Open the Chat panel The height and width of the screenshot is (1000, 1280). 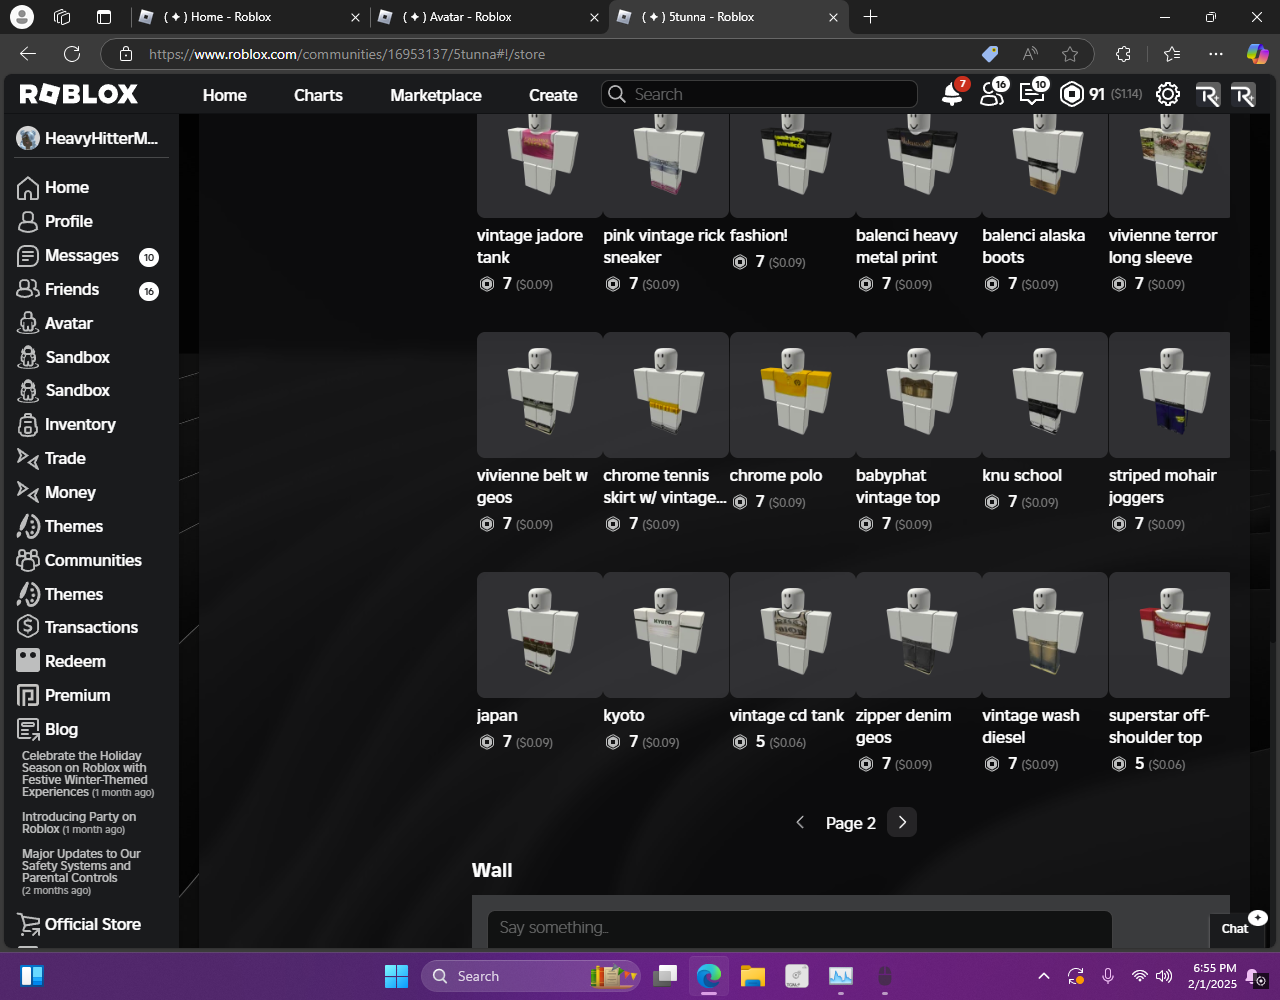[1235, 929]
